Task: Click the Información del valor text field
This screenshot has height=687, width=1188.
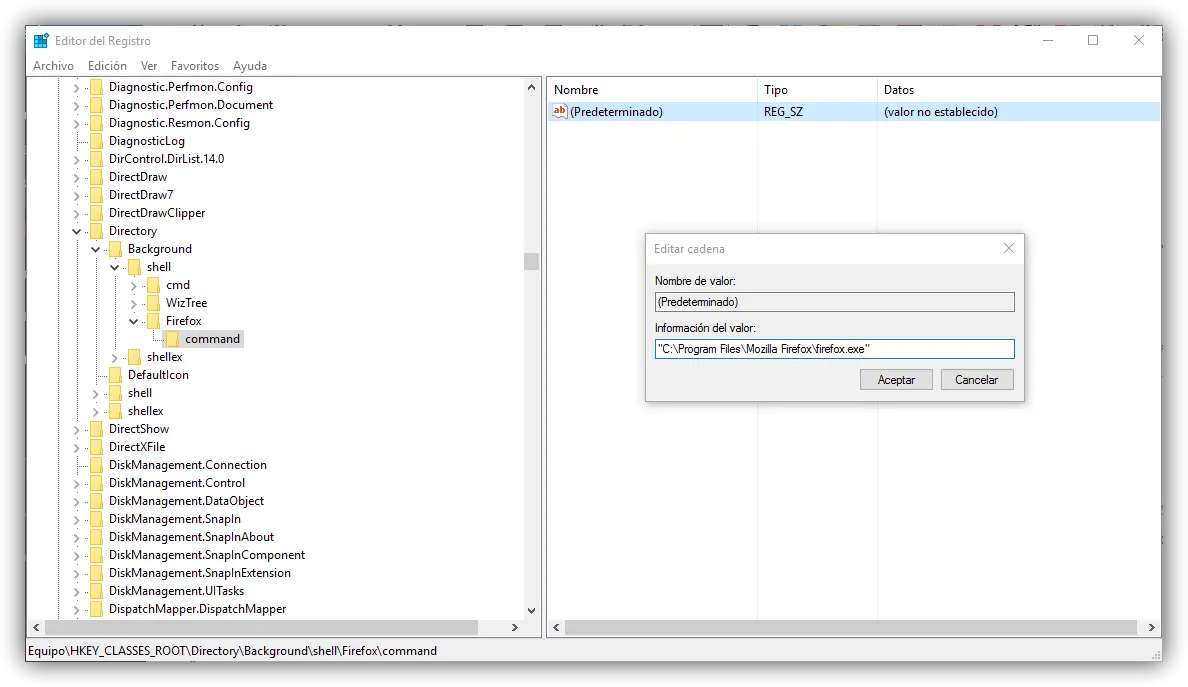Action: (x=834, y=348)
